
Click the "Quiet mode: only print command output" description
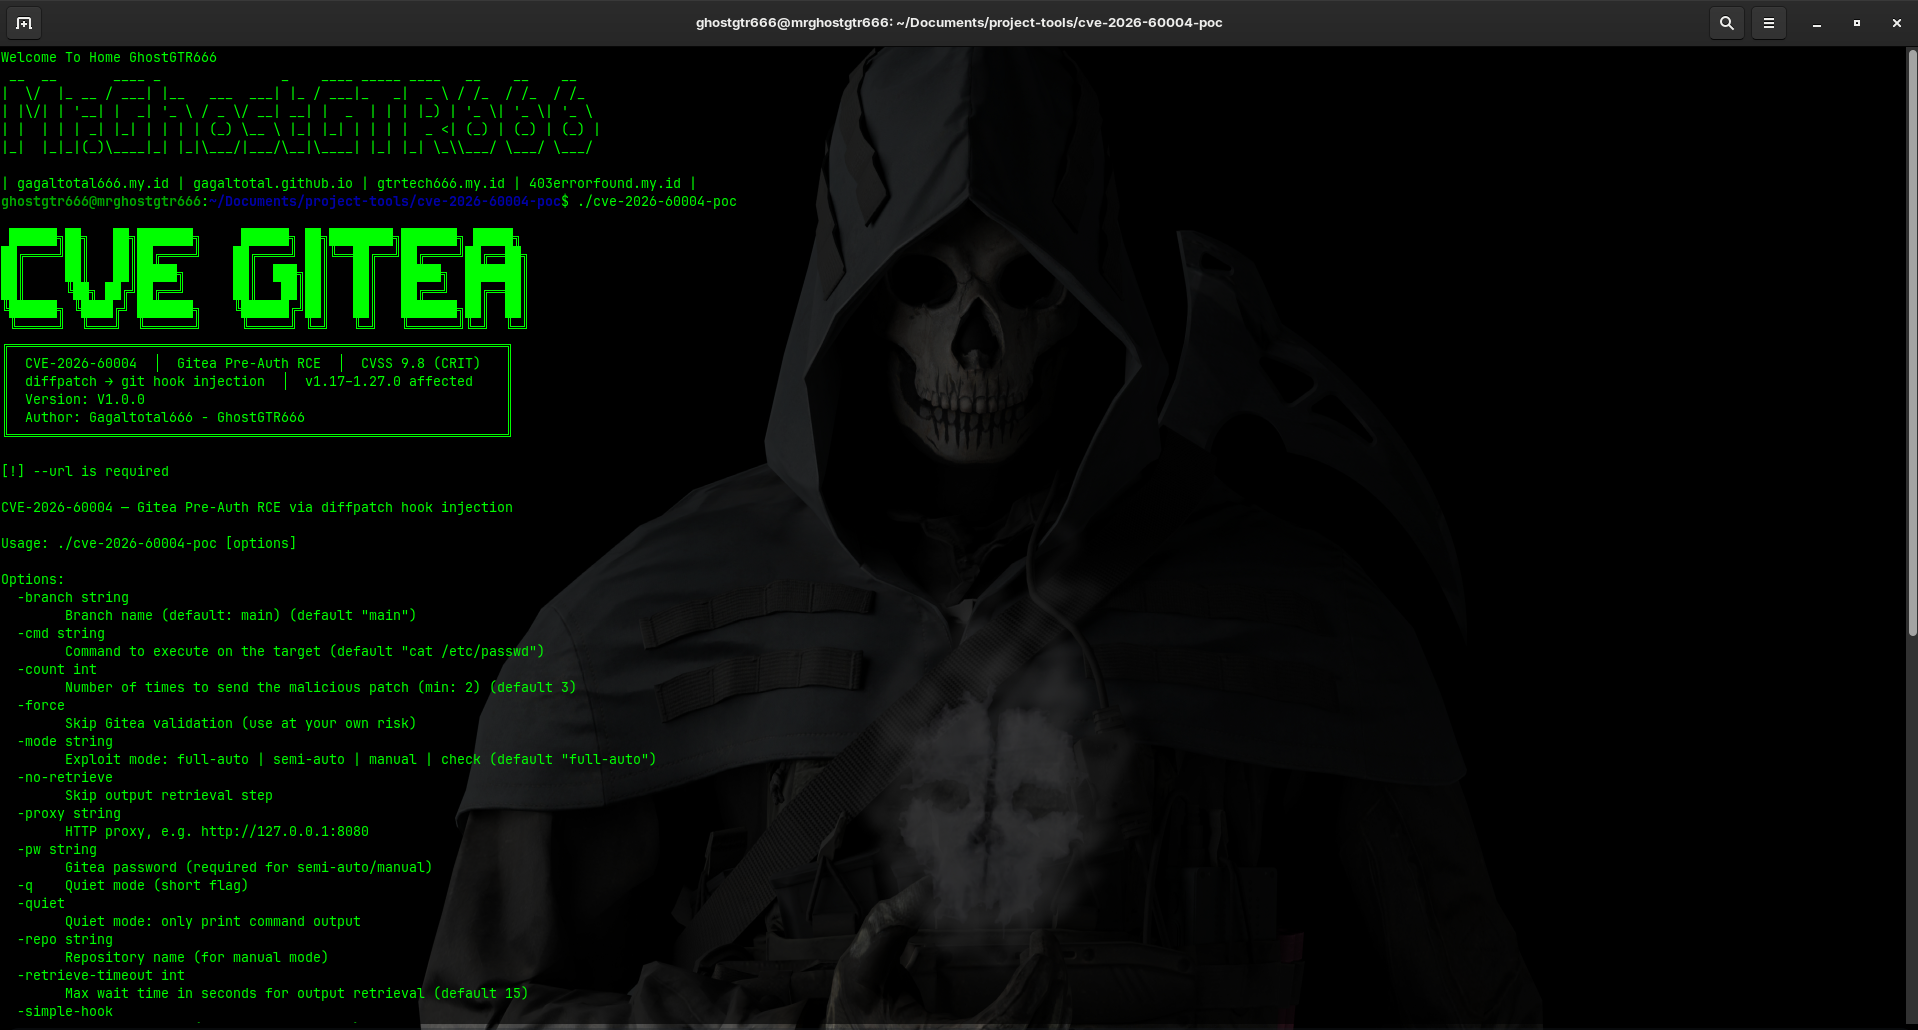coord(213,922)
